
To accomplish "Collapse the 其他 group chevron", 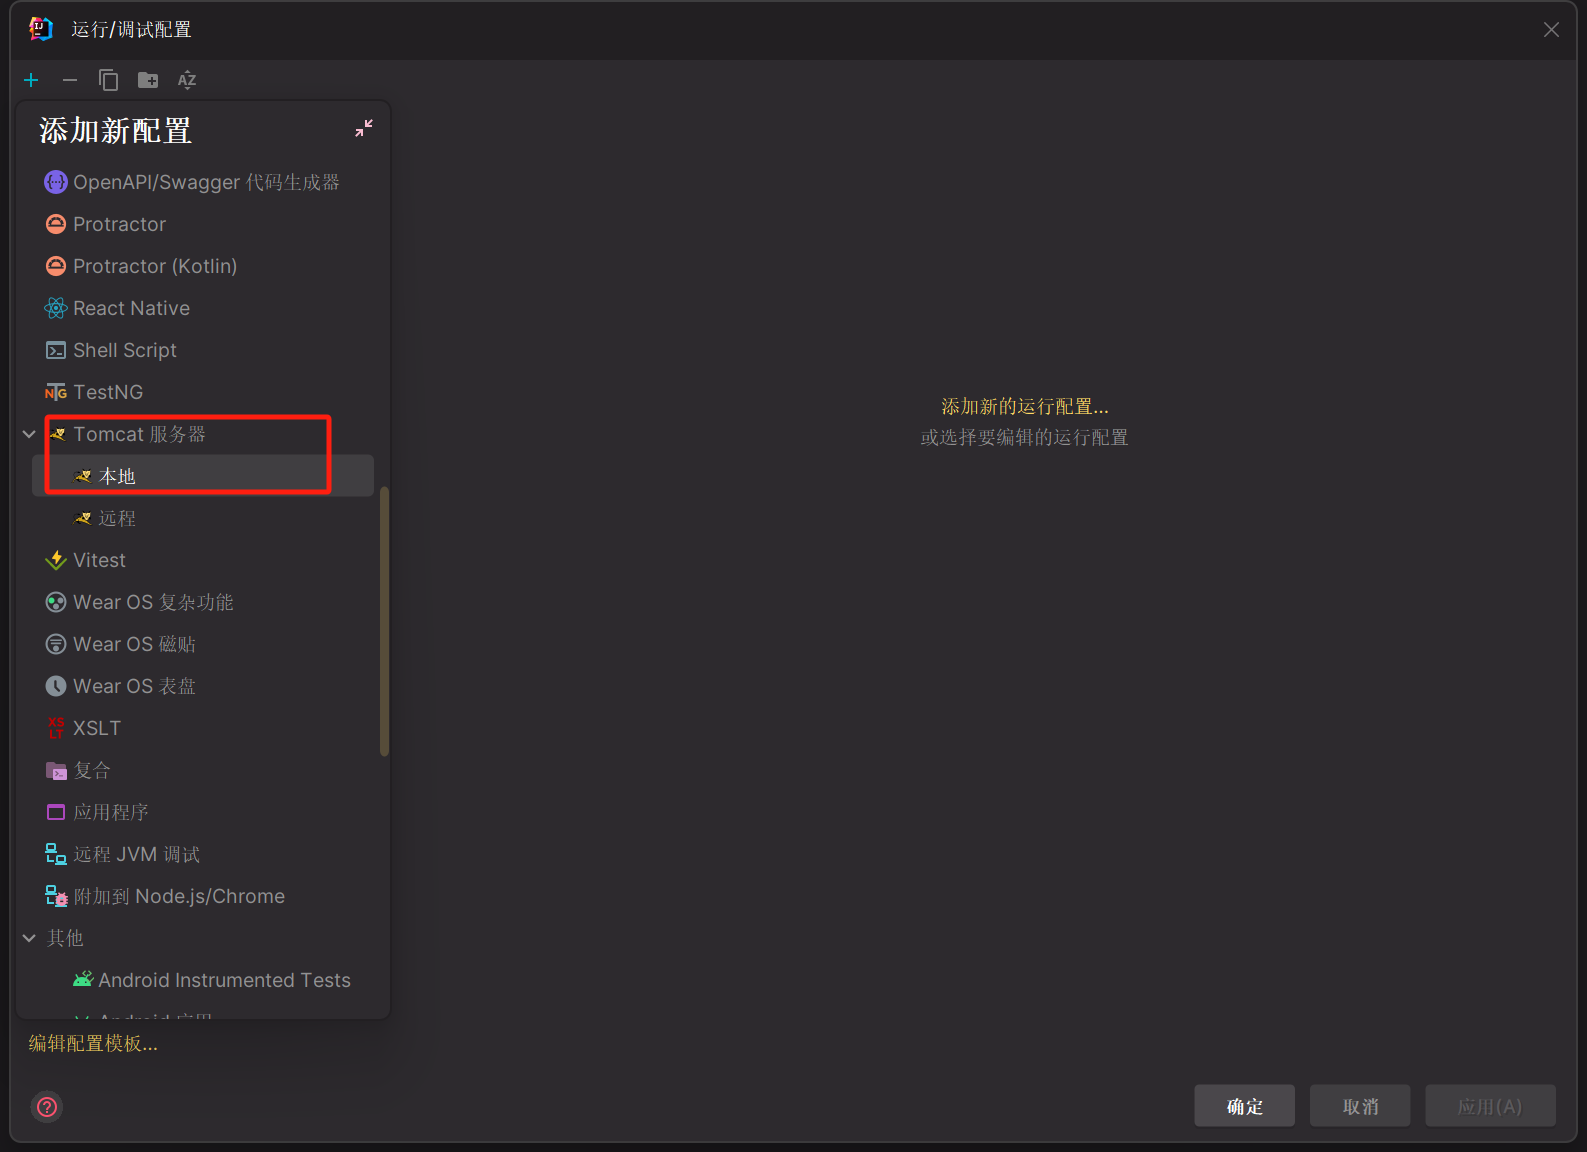I will coord(29,938).
